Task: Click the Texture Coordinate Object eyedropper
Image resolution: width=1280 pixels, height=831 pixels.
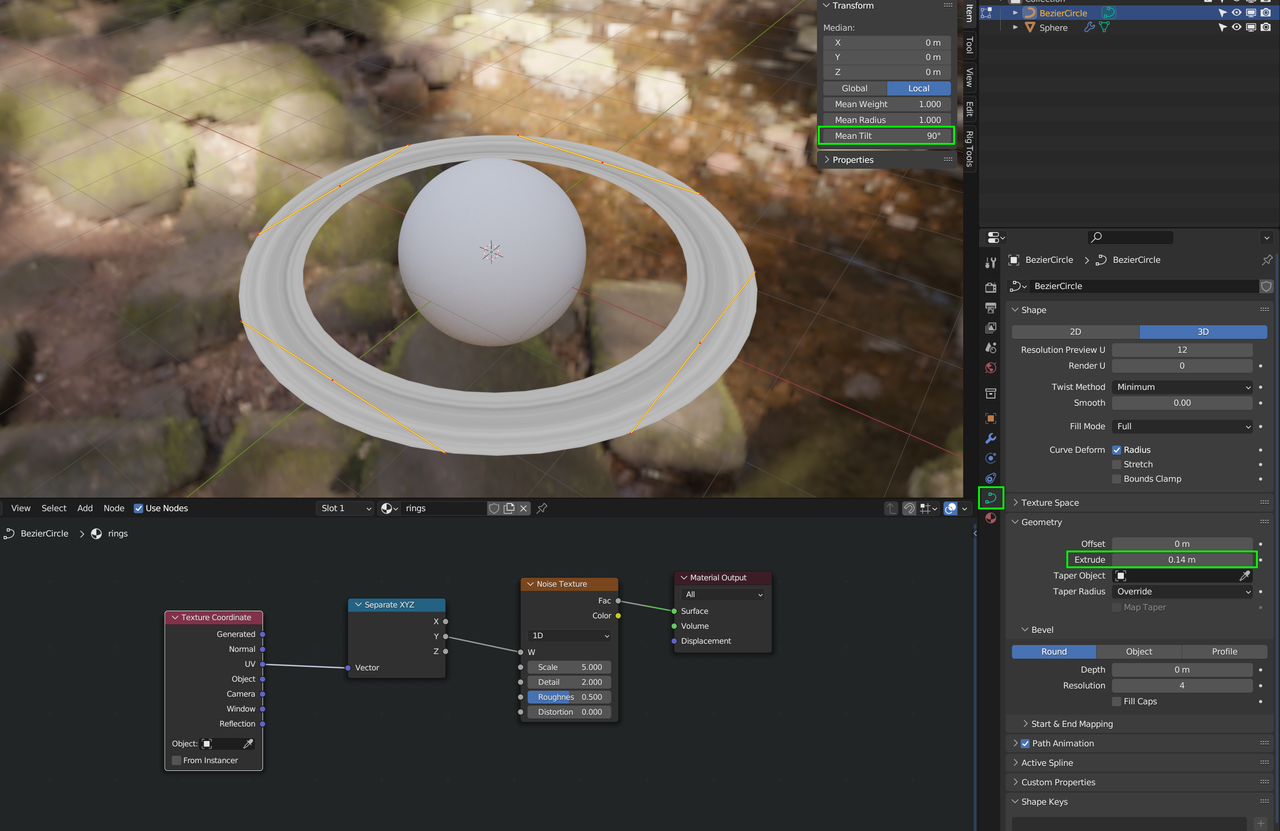Action: click(x=249, y=744)
